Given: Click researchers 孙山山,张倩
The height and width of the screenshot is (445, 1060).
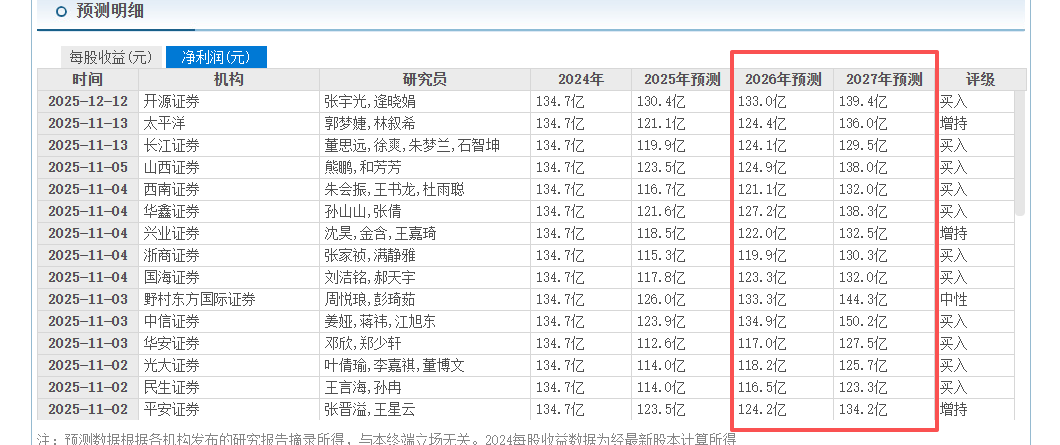Looking at the screenshot, I should point(362,212).
